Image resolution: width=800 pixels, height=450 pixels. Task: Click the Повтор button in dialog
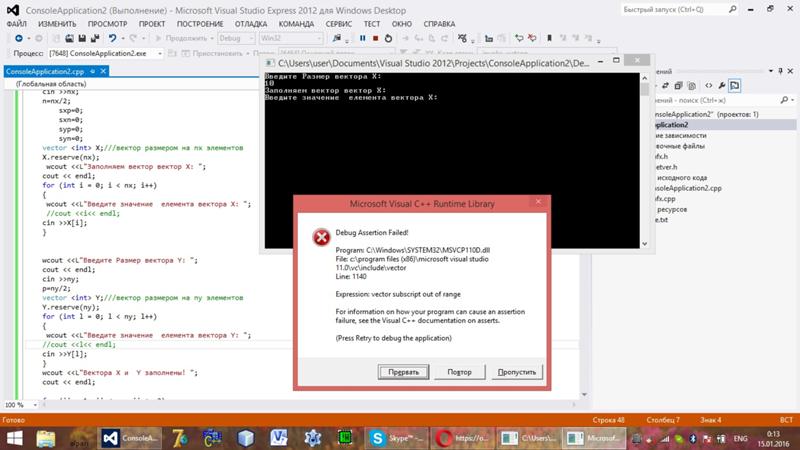[459, 372]
